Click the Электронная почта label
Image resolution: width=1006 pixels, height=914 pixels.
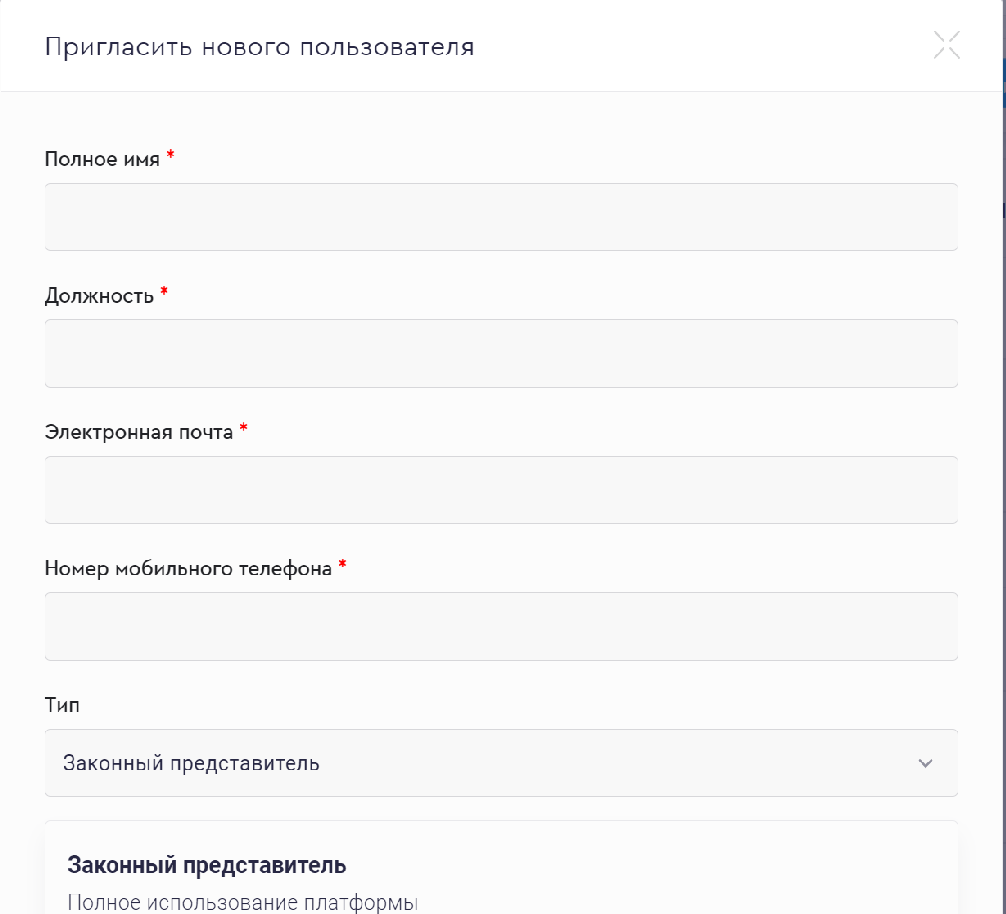(139, 432)
